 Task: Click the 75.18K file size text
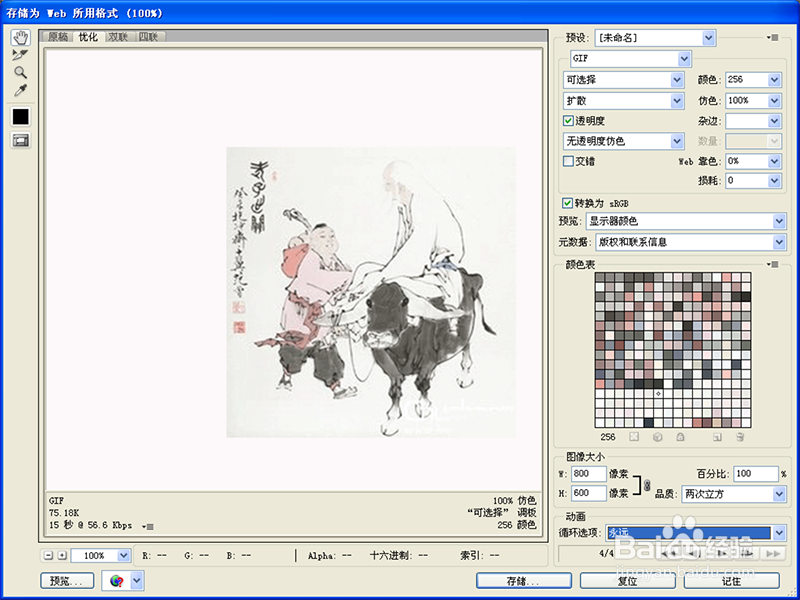click(x=64, y=513)
